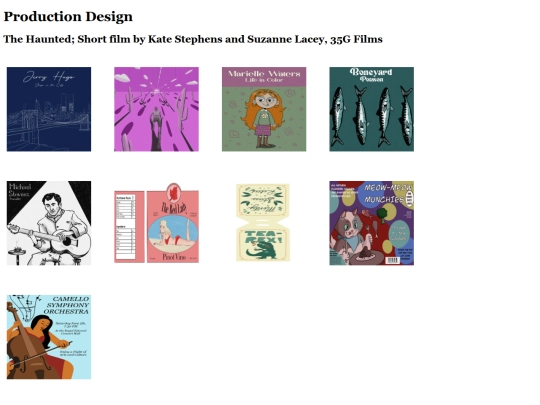Click the green crocodile on Tea-Rex tag
This screenshot has width=540, height=405.
[x=264, y=250]
